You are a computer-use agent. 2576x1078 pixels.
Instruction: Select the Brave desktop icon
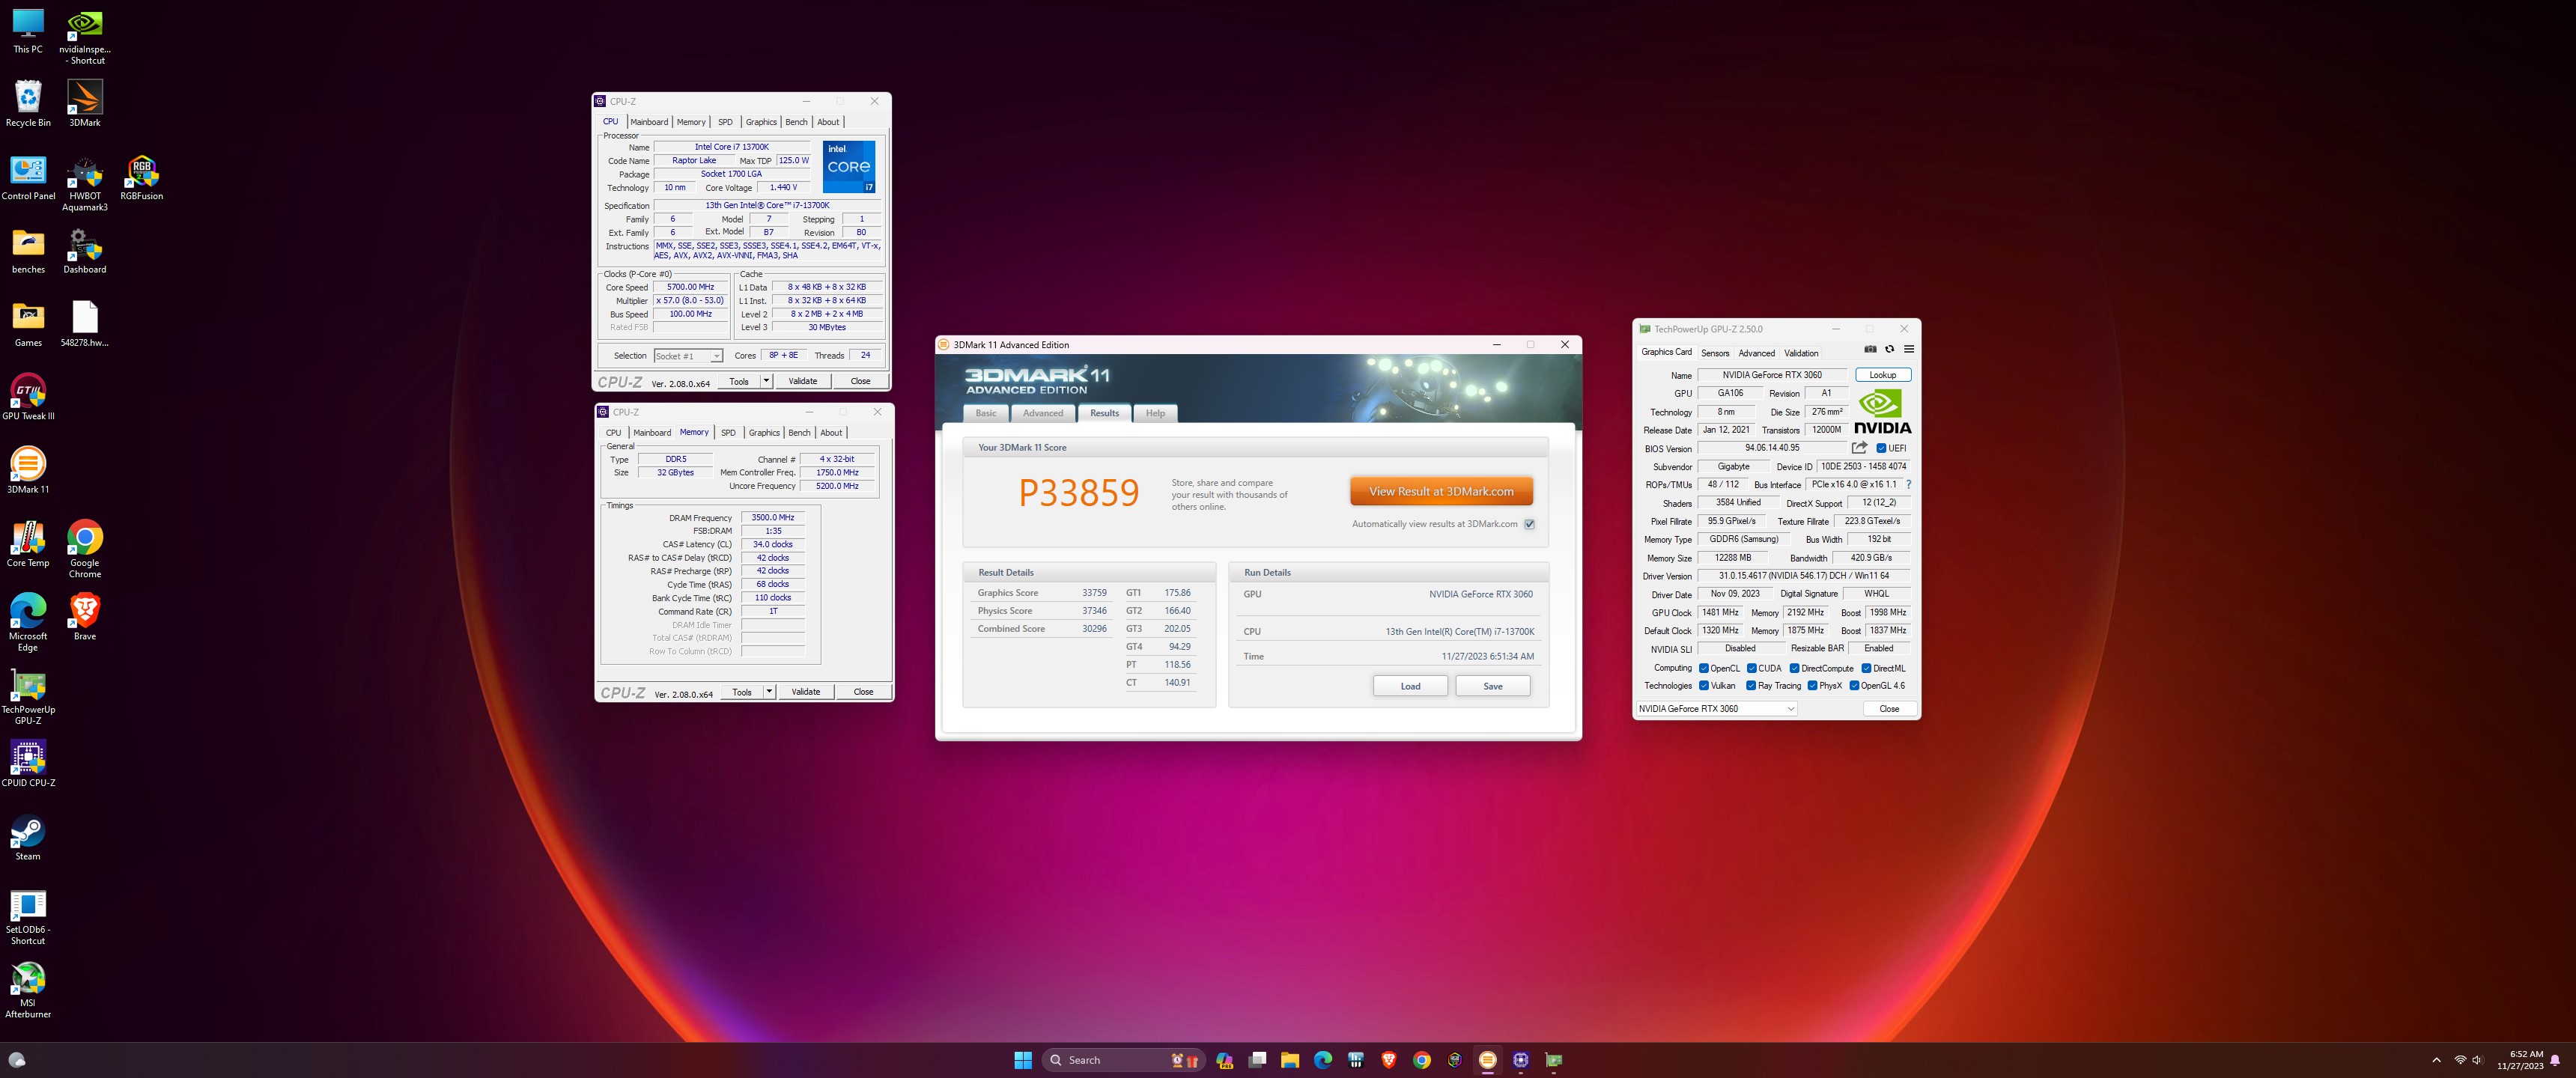point(85,617)
